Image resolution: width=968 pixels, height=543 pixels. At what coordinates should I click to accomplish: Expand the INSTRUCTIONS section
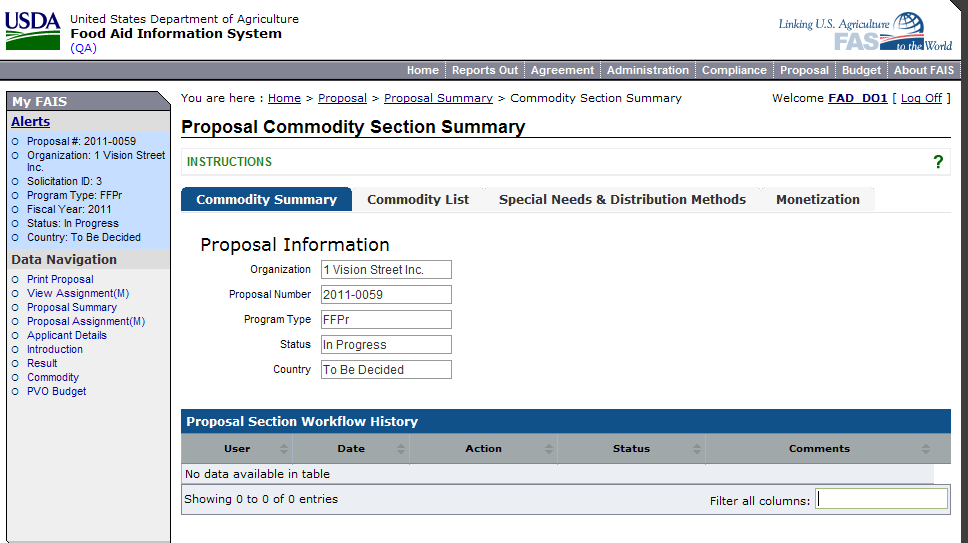[230, 162]
